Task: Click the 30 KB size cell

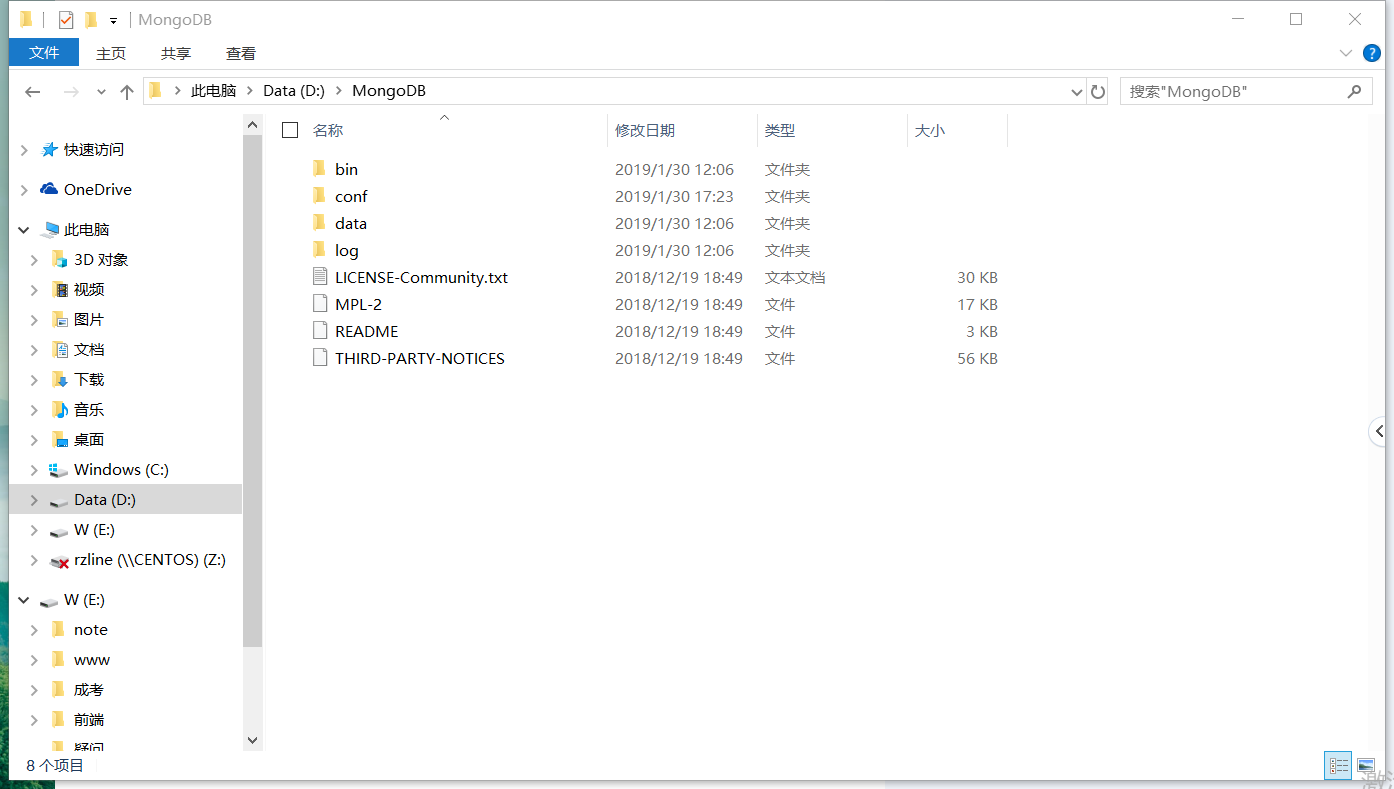Action: coord(977,277)
